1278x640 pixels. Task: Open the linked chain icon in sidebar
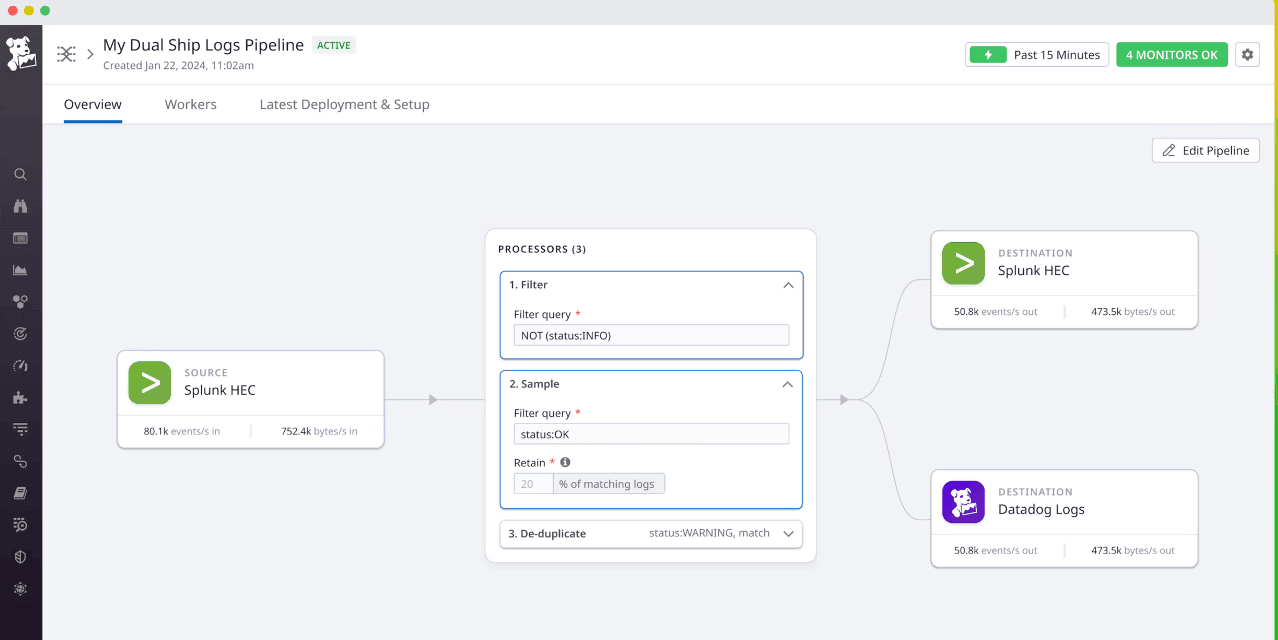[x=20, y=461]
